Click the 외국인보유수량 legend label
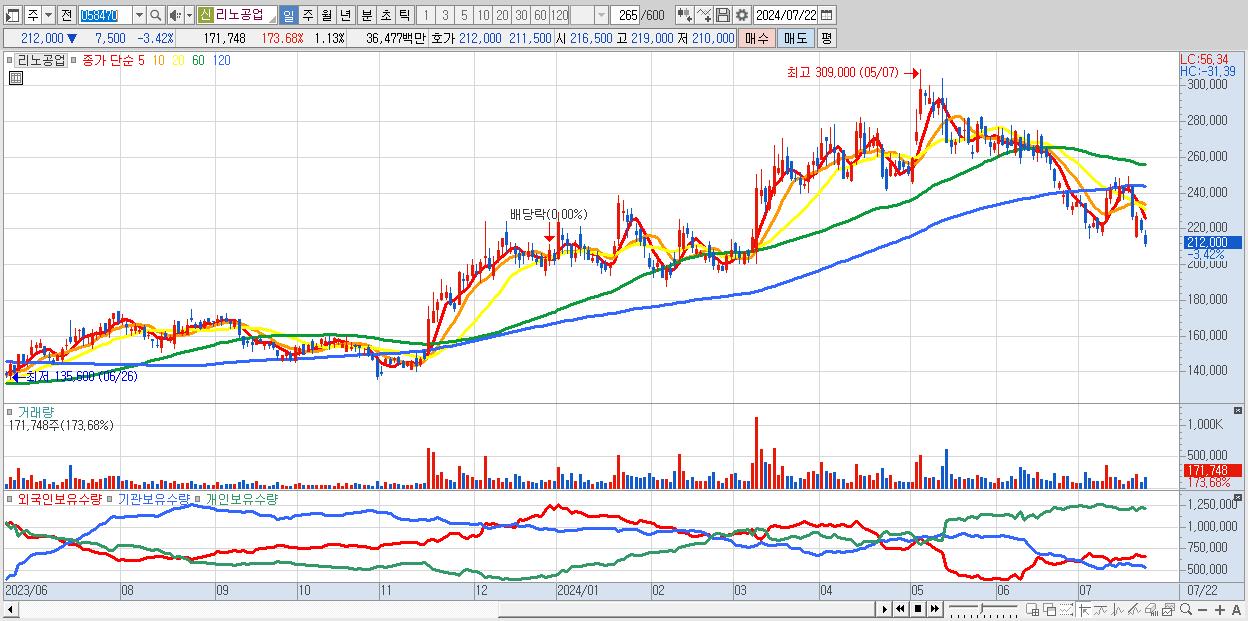The height and width of the screenshot is (621, 1248). (60, 498)
